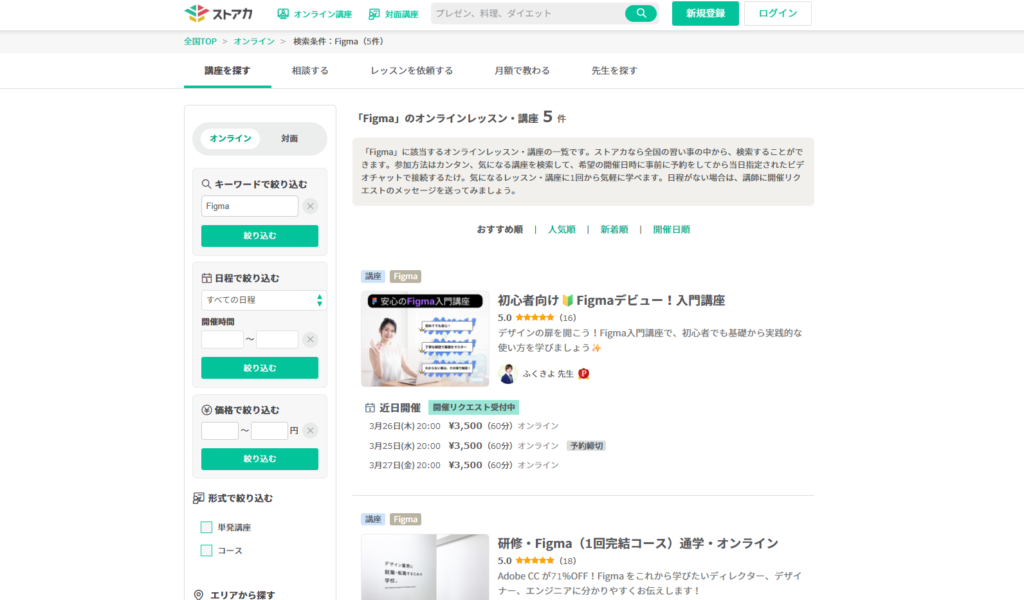Image resolution: width=1024 pixels, height=600 pixels.
Task: Sort results by 人気順
Action: (561, 229)
